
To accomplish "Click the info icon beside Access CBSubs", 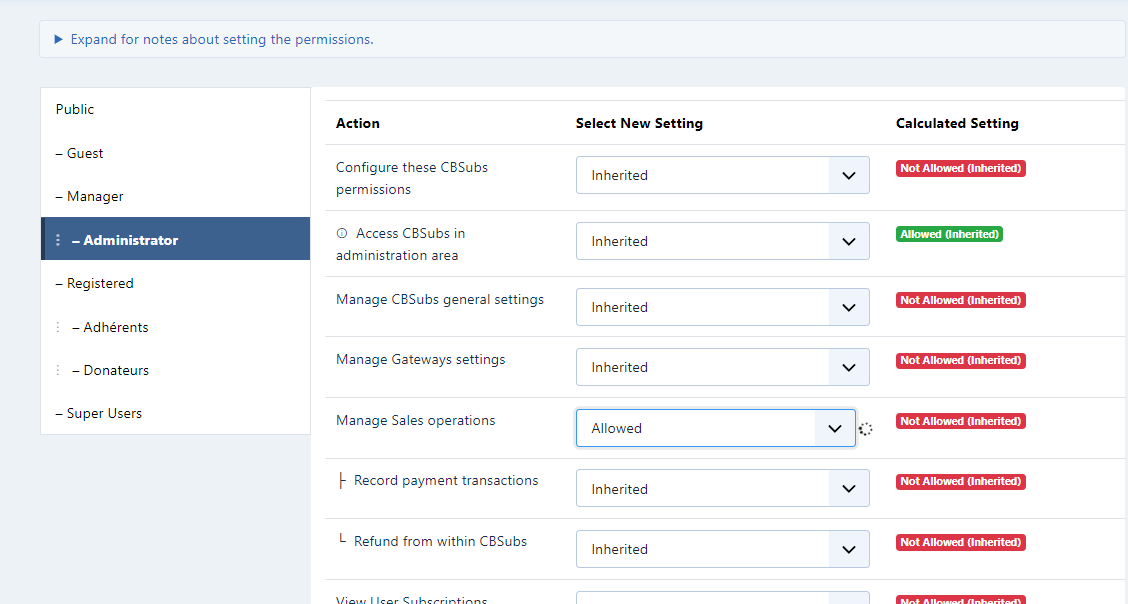I will [342, 233].
